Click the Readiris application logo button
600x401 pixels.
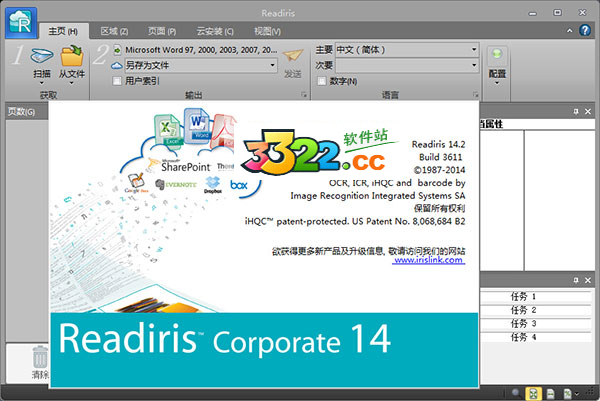point(21,23)
